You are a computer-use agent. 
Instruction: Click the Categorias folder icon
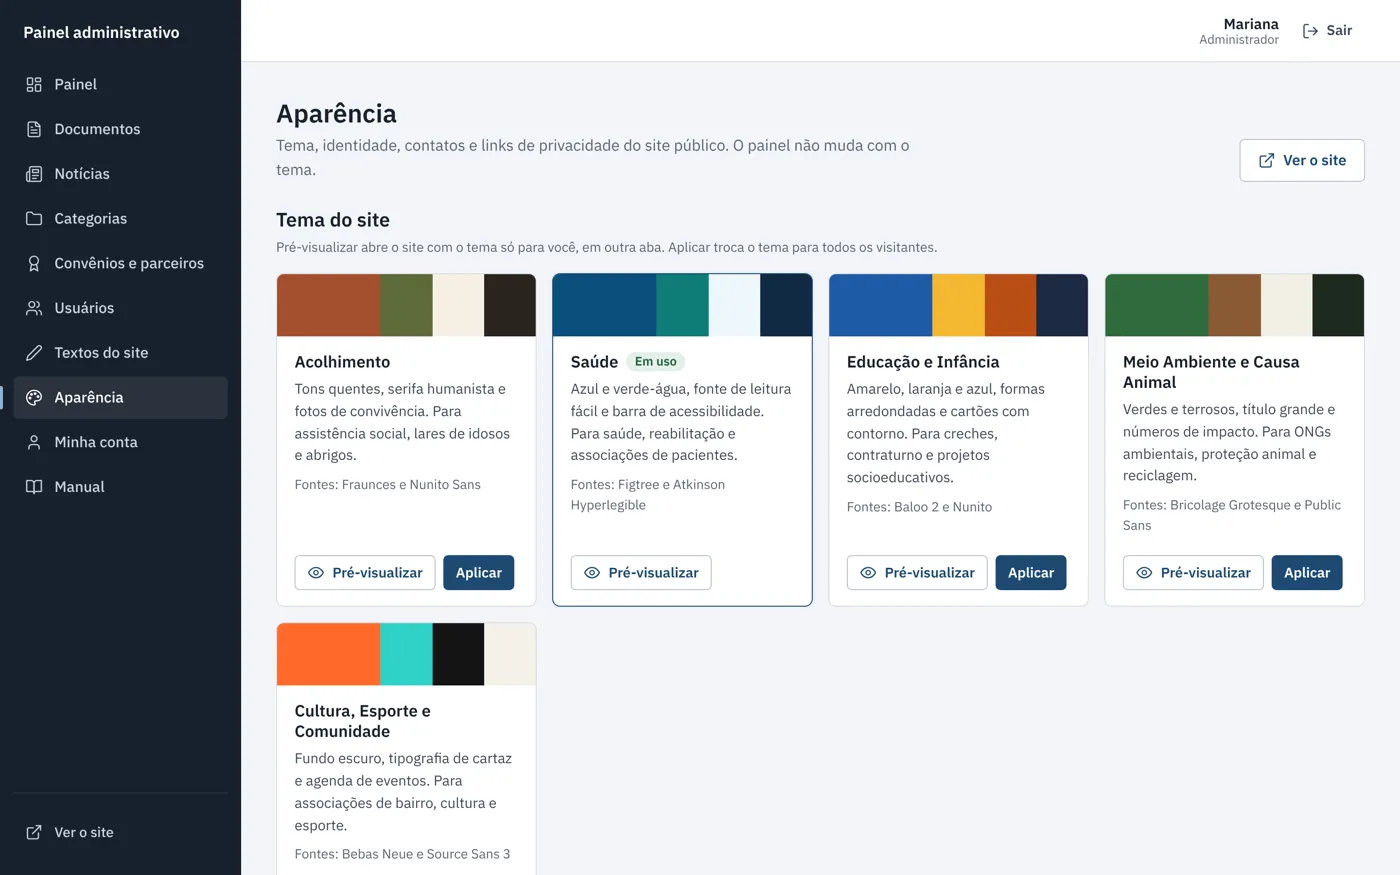[34, 219]
